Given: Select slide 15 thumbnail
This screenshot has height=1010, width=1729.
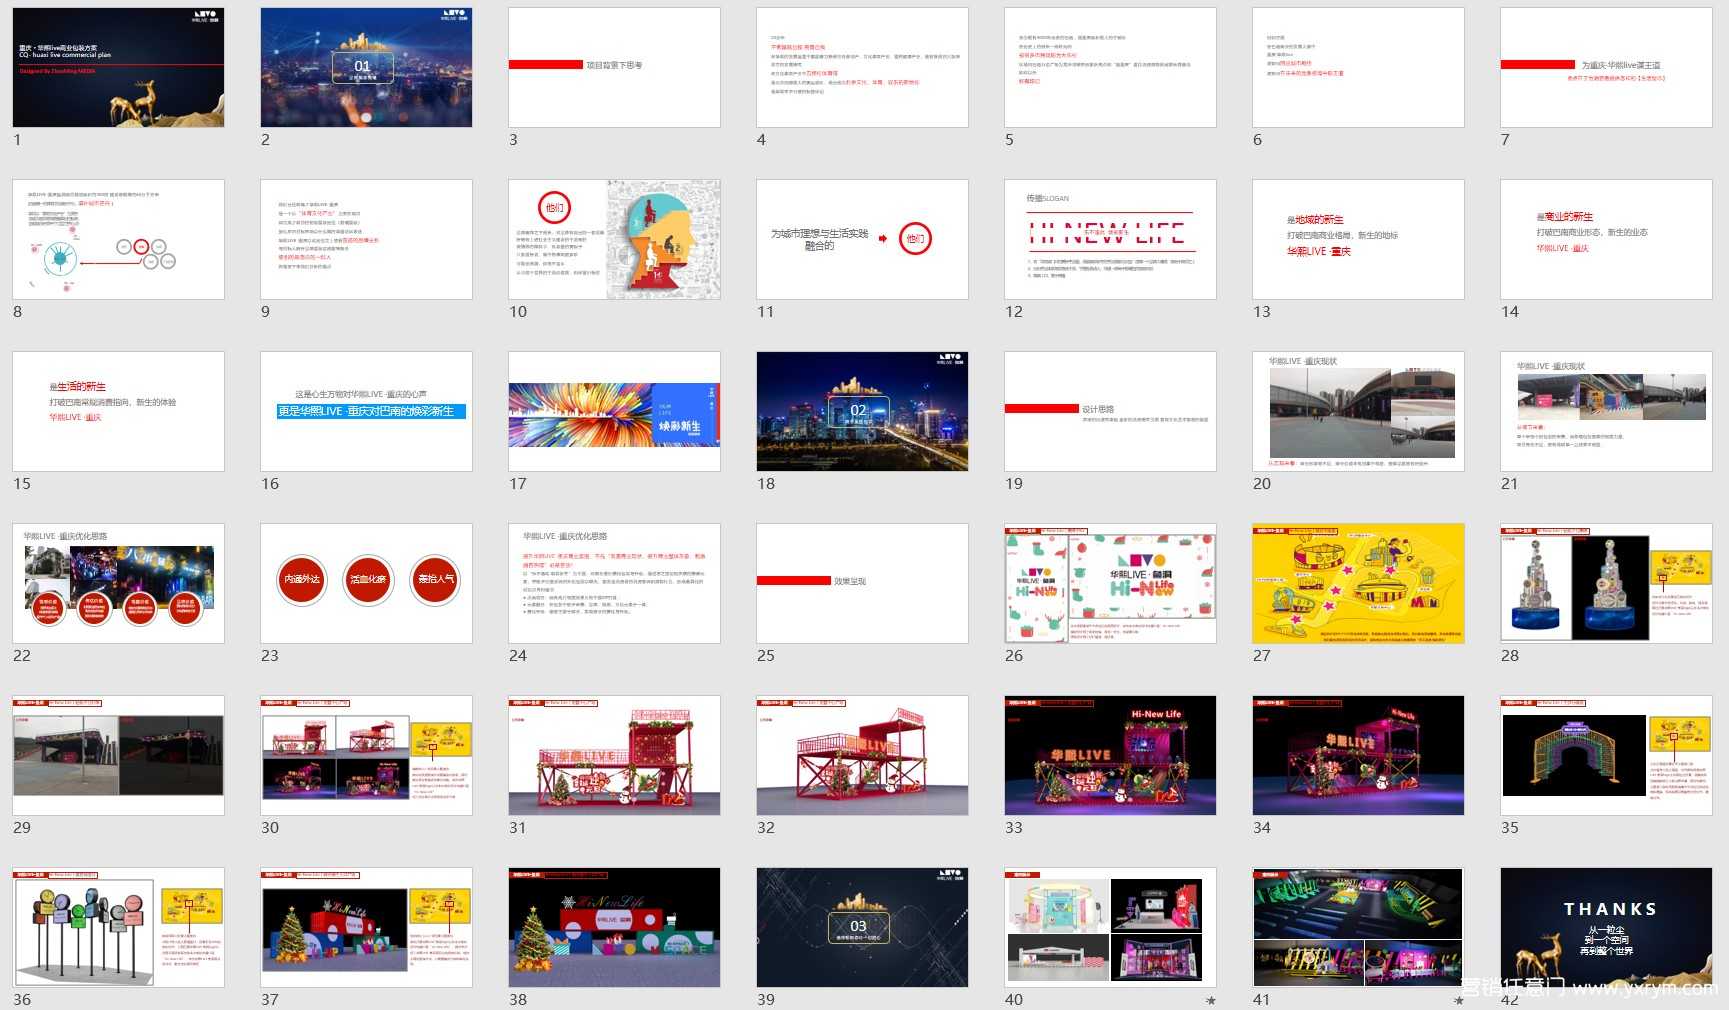Looking at the screenshot, I should pos(118,411).
